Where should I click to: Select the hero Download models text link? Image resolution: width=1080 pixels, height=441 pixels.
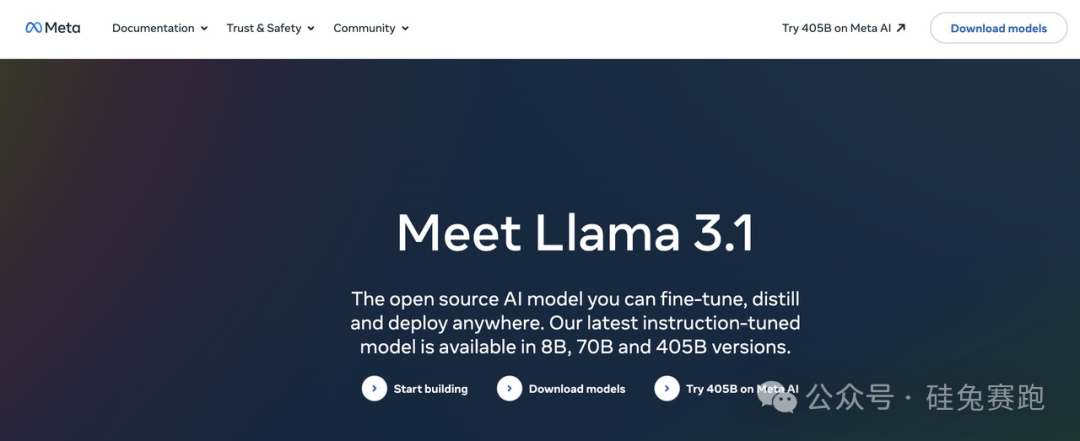(577, 389)
